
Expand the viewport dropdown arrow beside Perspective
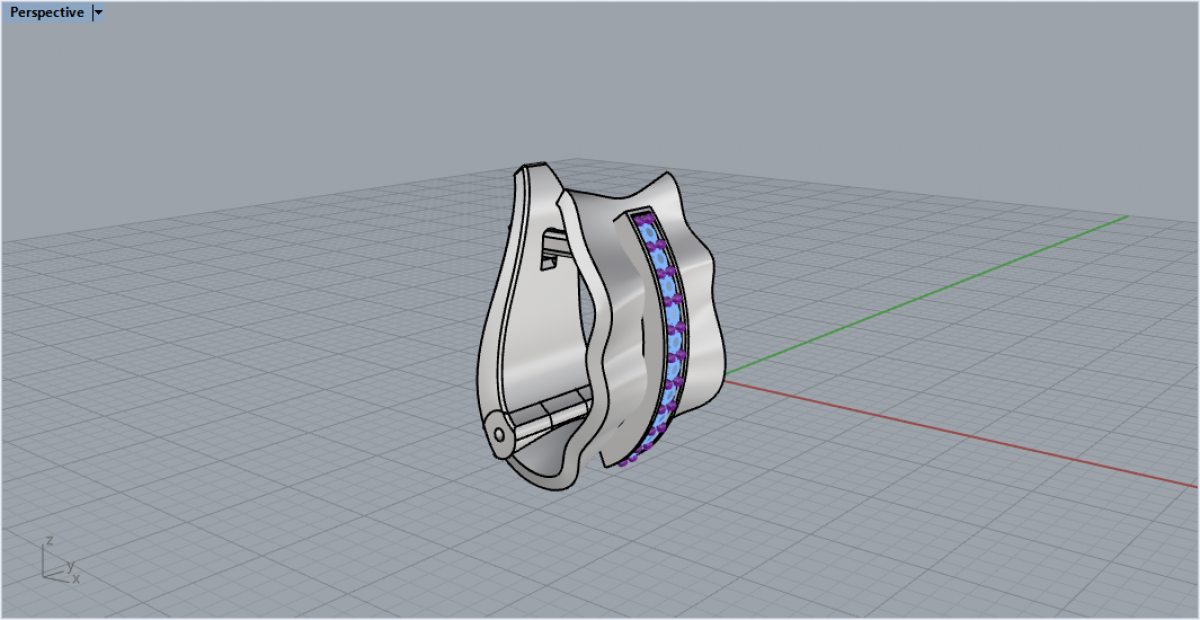(98, 13)
